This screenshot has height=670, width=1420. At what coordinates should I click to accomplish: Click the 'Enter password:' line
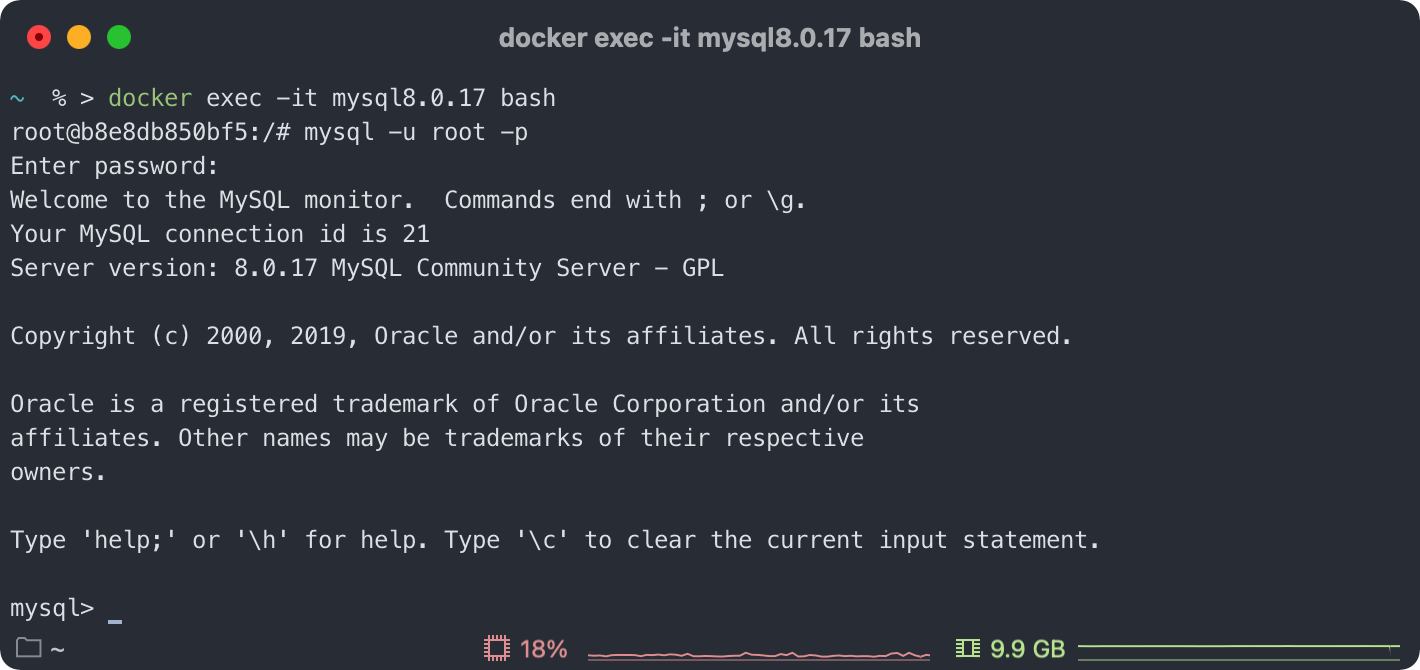click(115, 166)
